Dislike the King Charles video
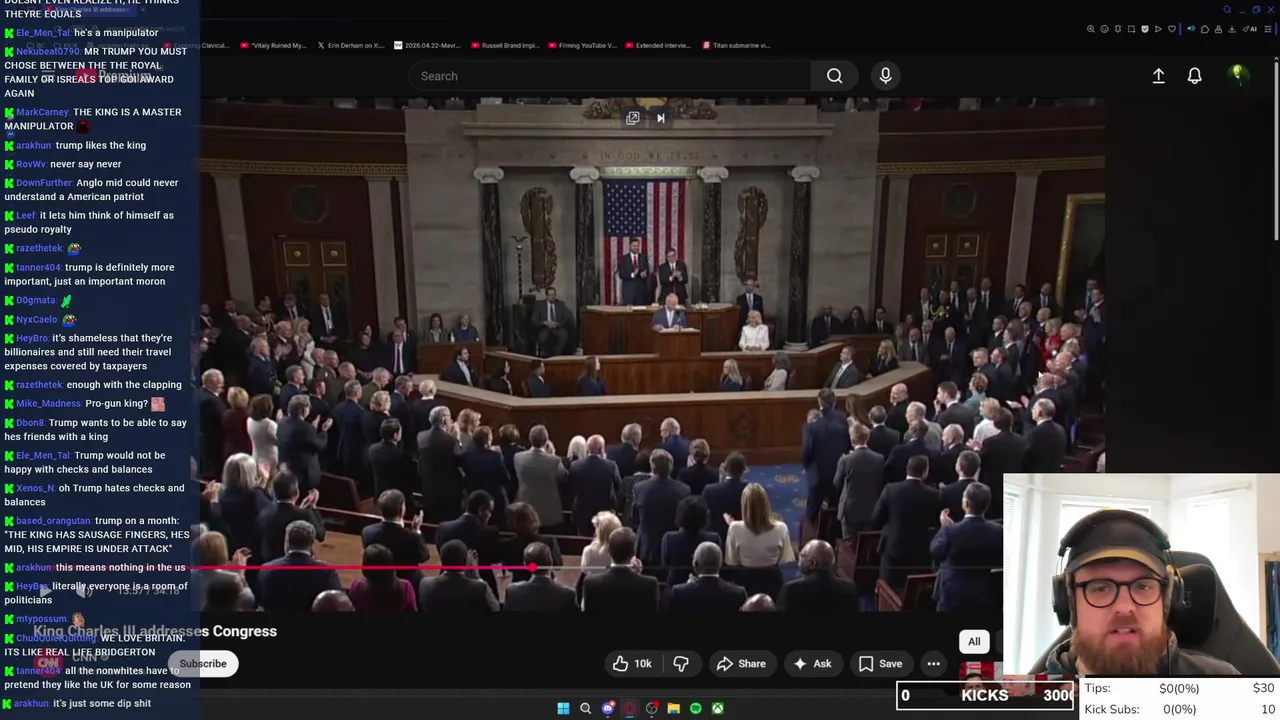The image size is (1280, 720). click(x=681, y=664)
